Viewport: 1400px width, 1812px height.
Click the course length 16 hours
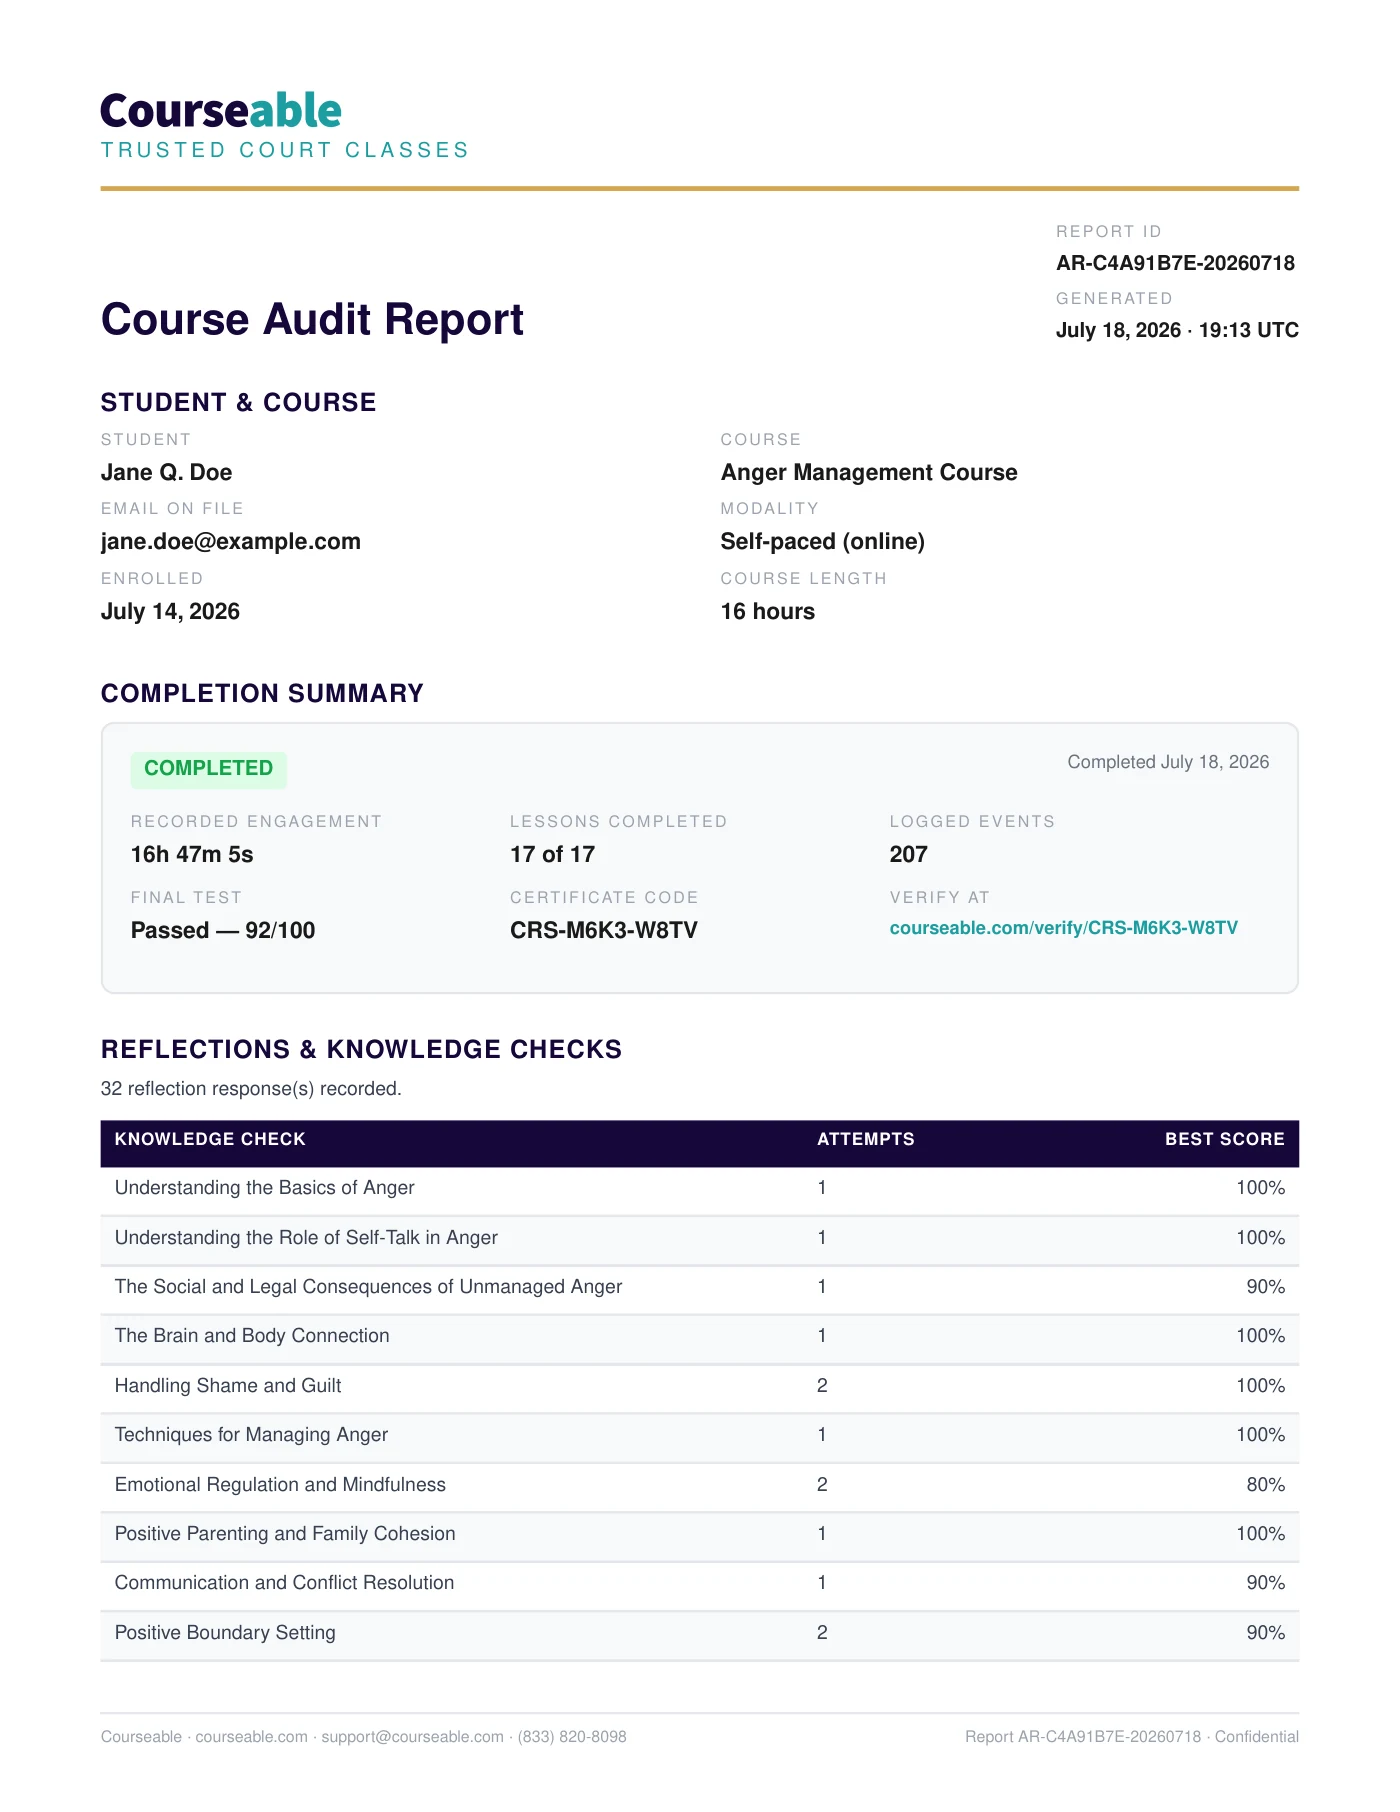click(x=768, y=611)
